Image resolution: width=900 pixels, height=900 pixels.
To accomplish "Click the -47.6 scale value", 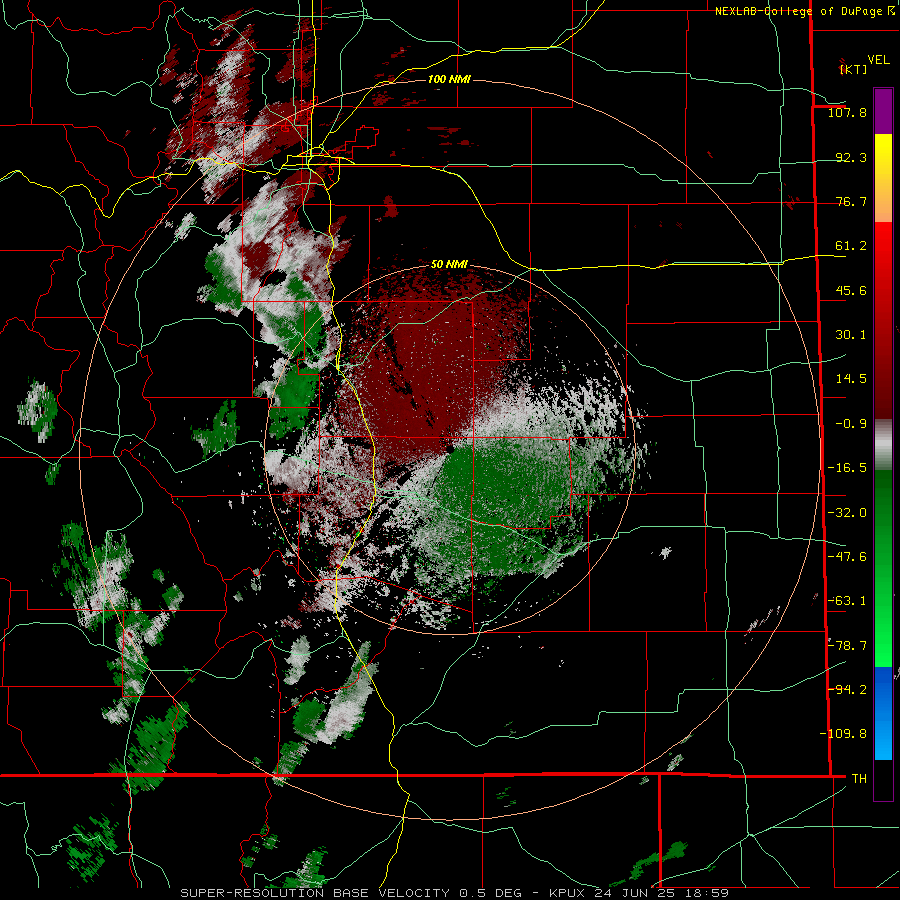I will pyautogui.click(x=847, y=557).
